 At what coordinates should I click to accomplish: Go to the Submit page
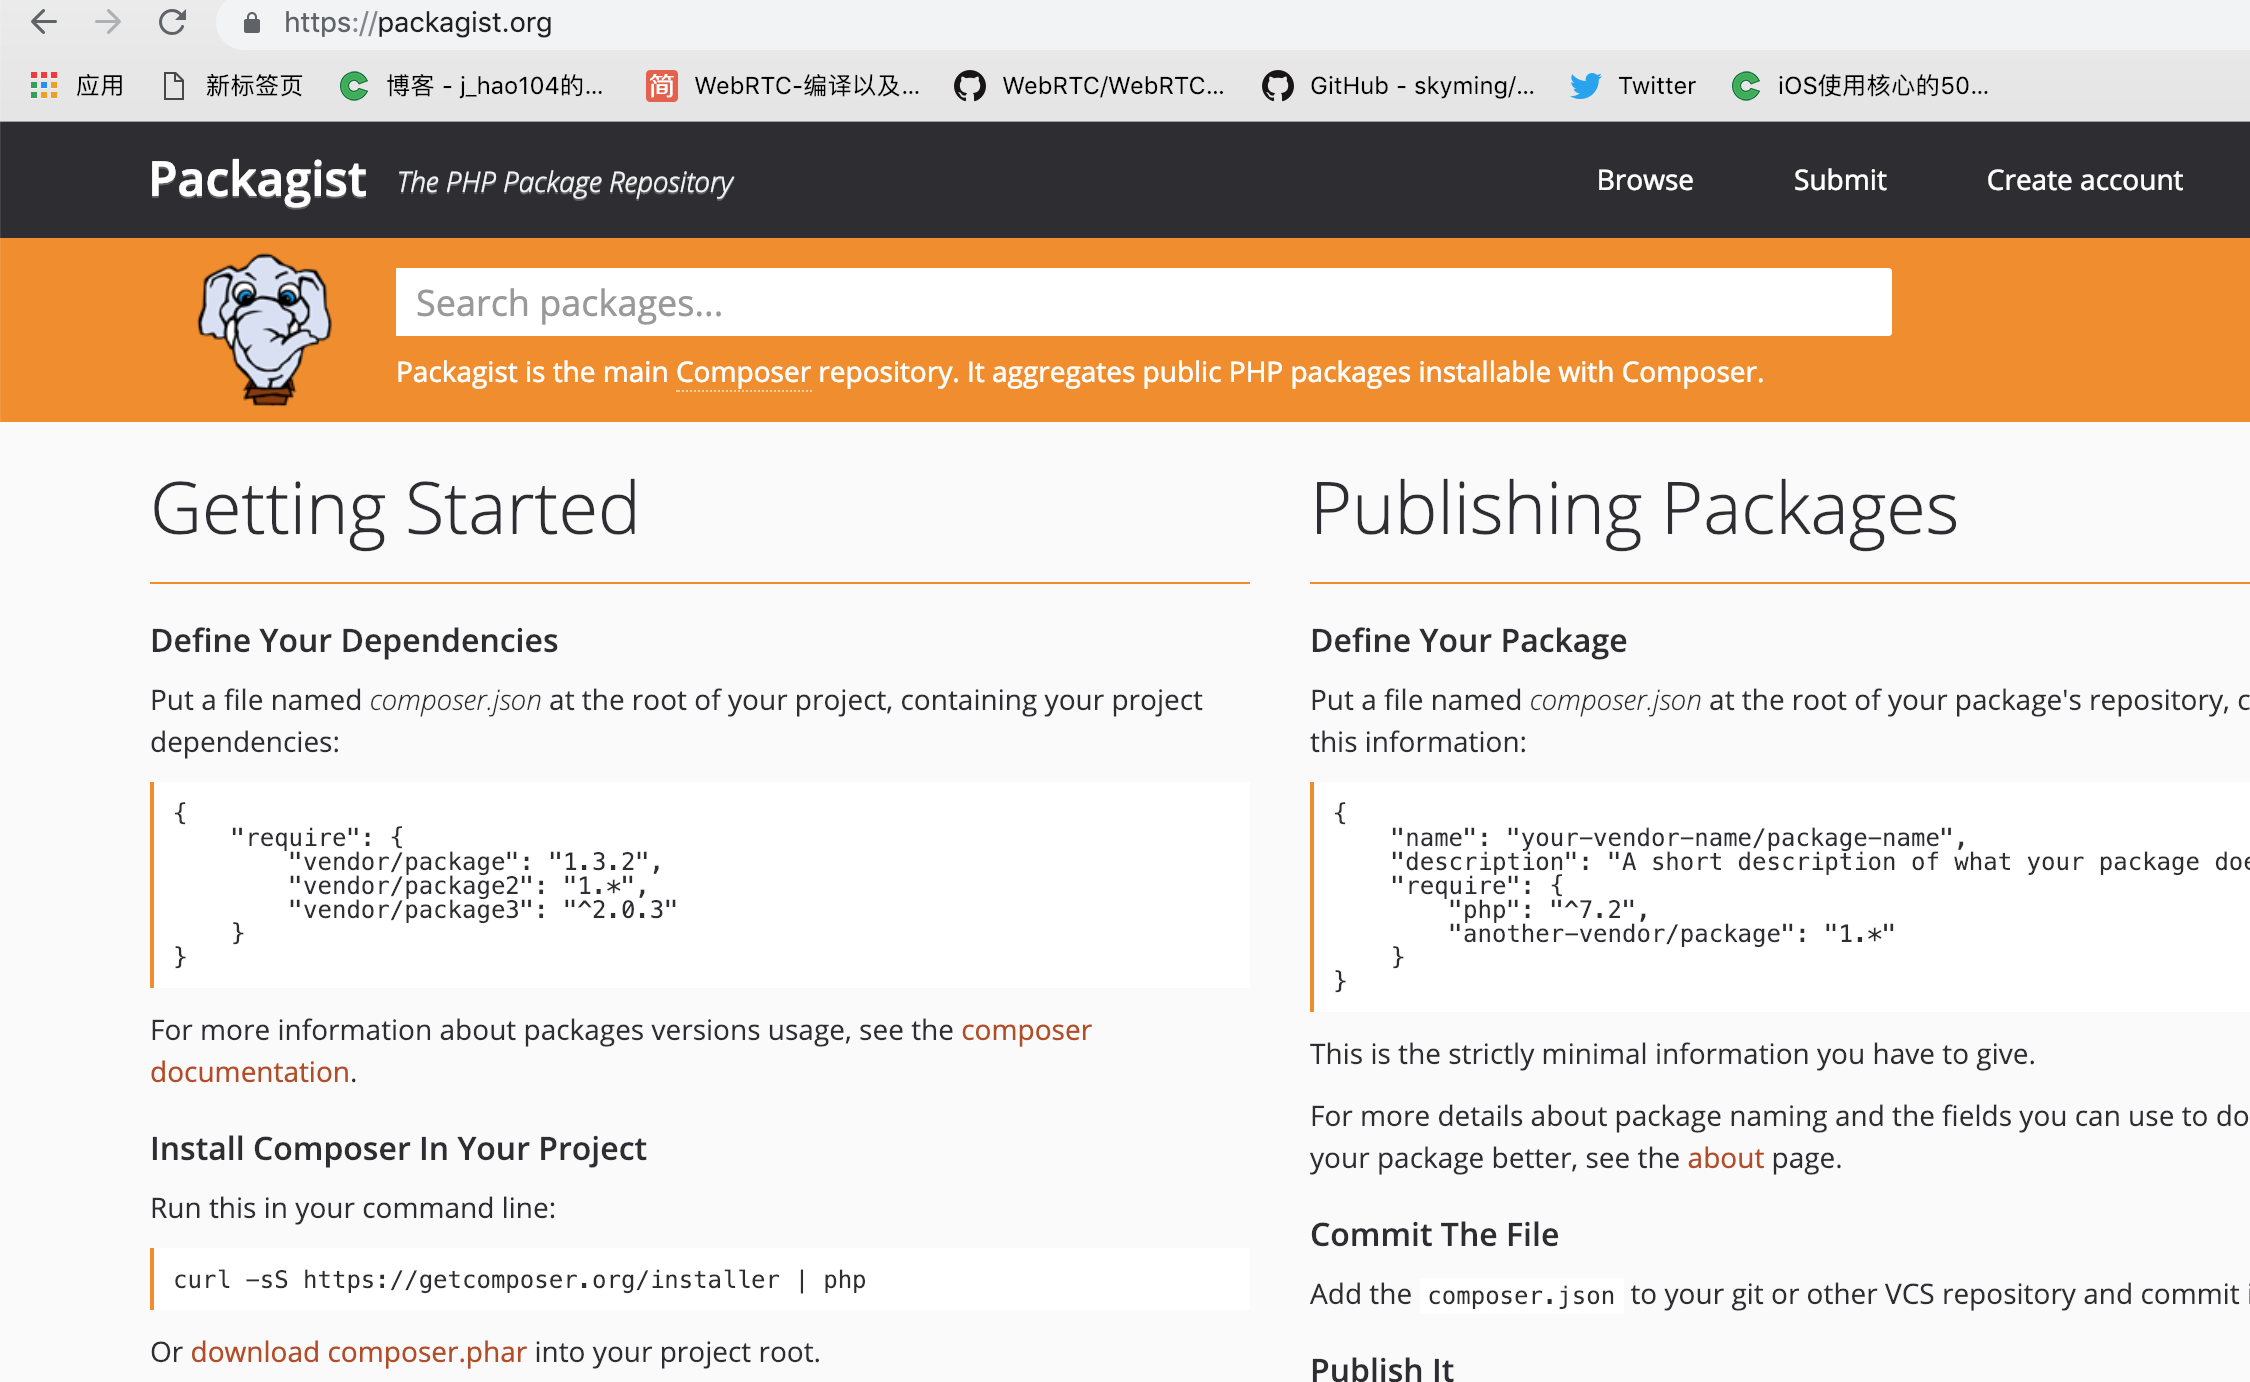pos(1839,180)
